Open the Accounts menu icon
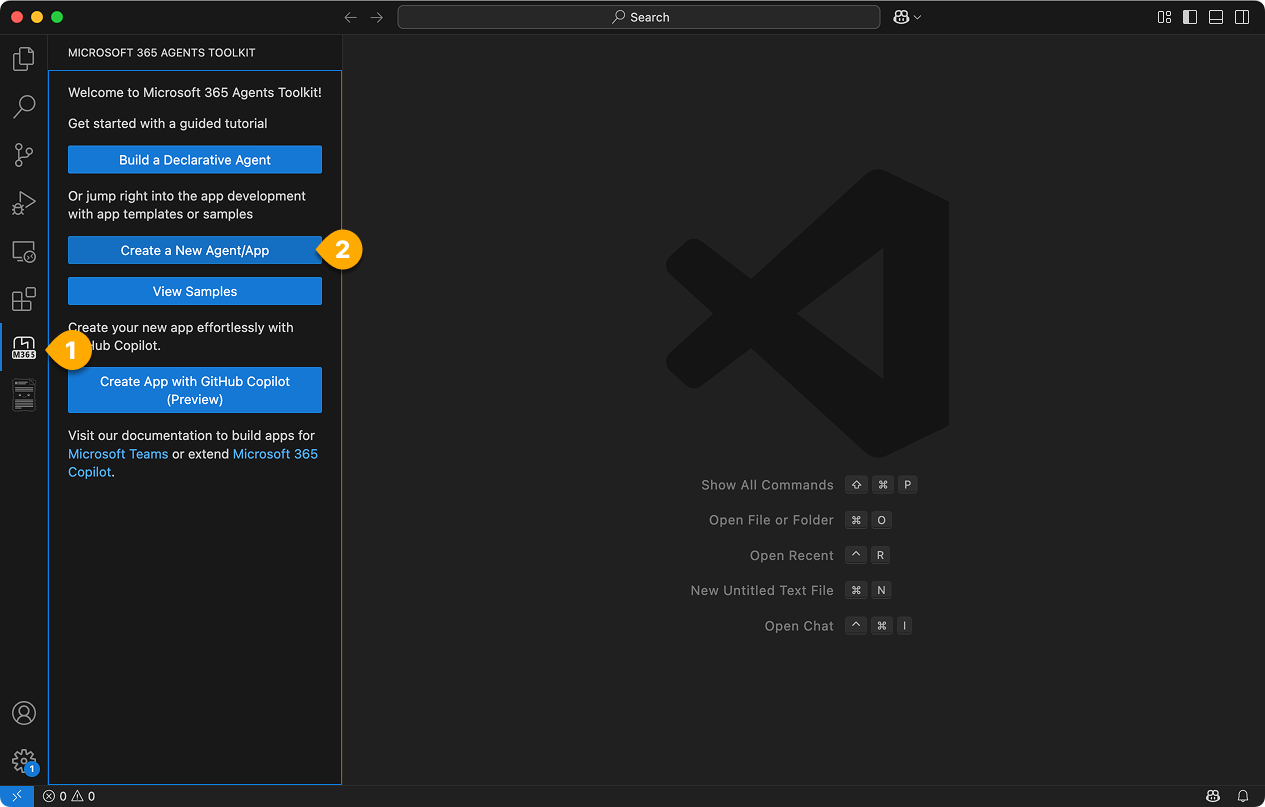Image resolution: width=1265 pixels, height=807 pixels. (24, 713)
